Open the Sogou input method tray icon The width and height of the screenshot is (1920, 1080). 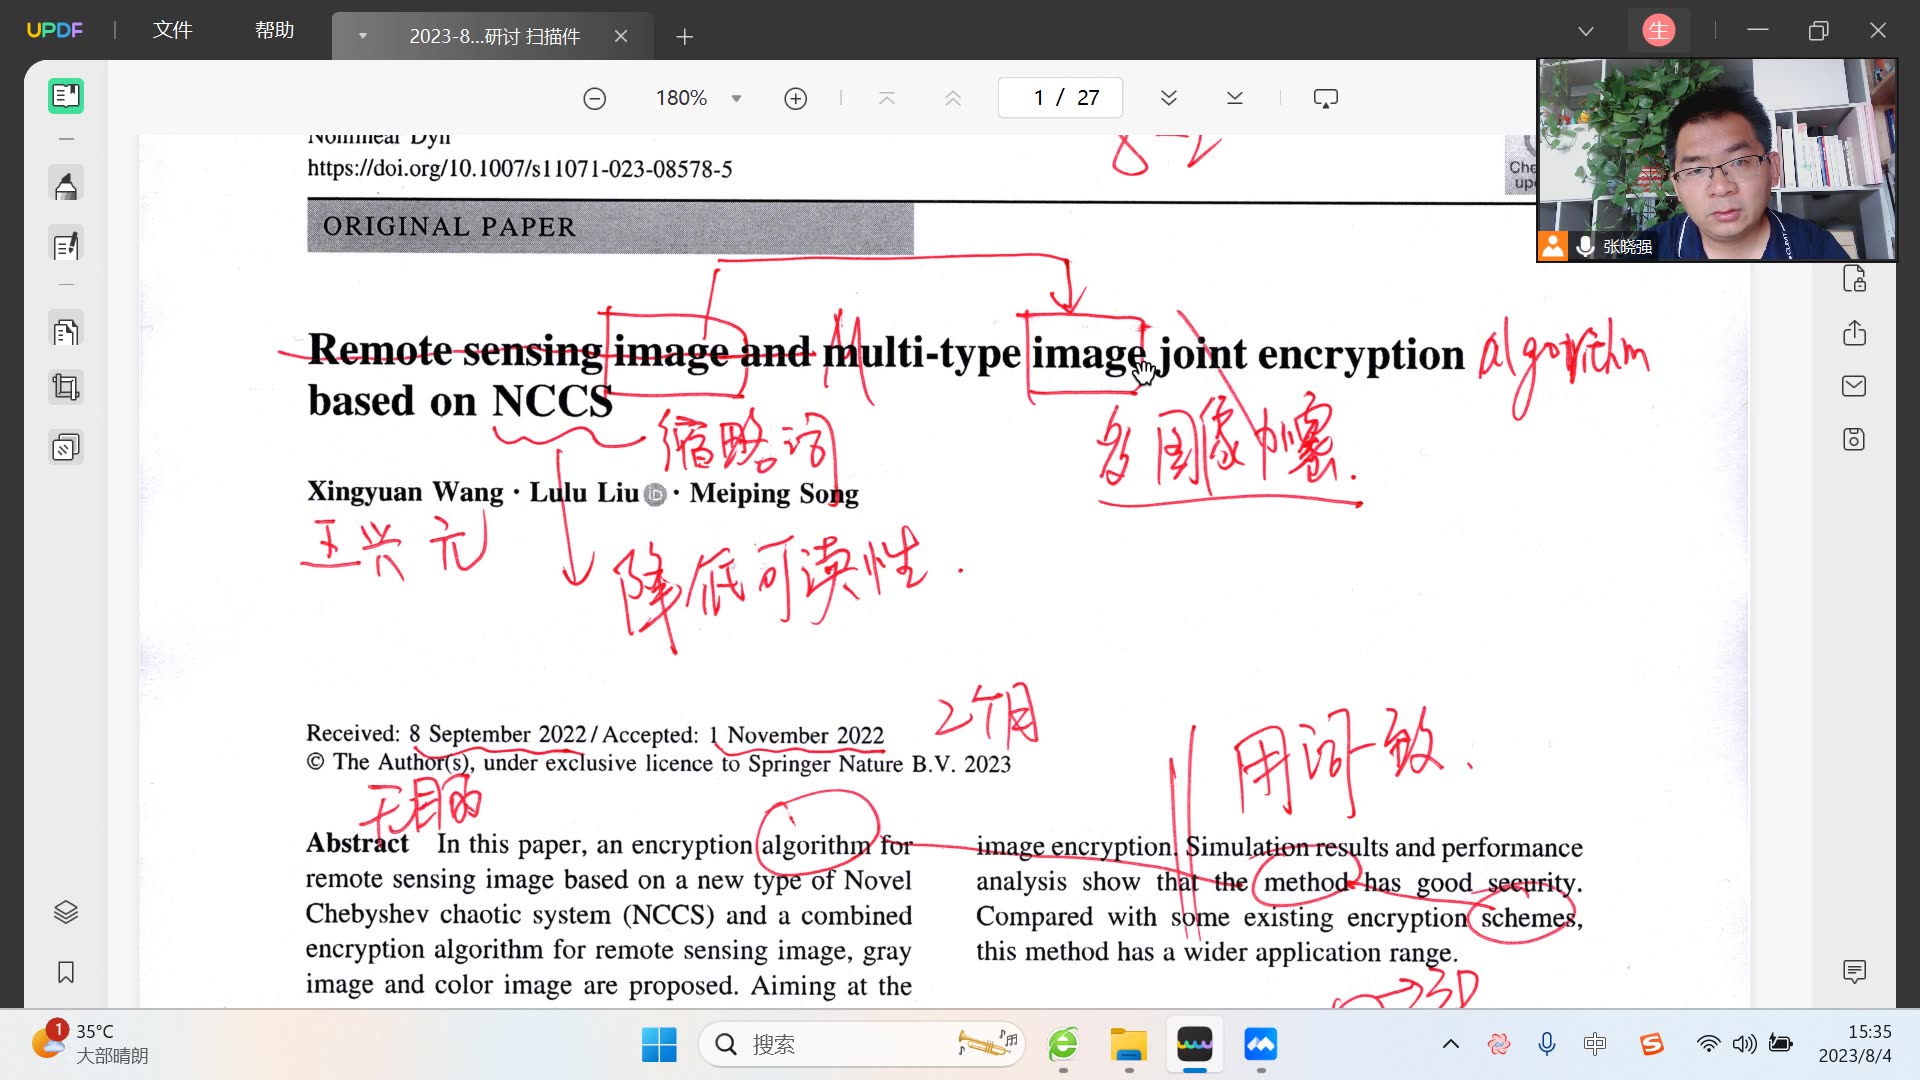pos(1651,1045)
